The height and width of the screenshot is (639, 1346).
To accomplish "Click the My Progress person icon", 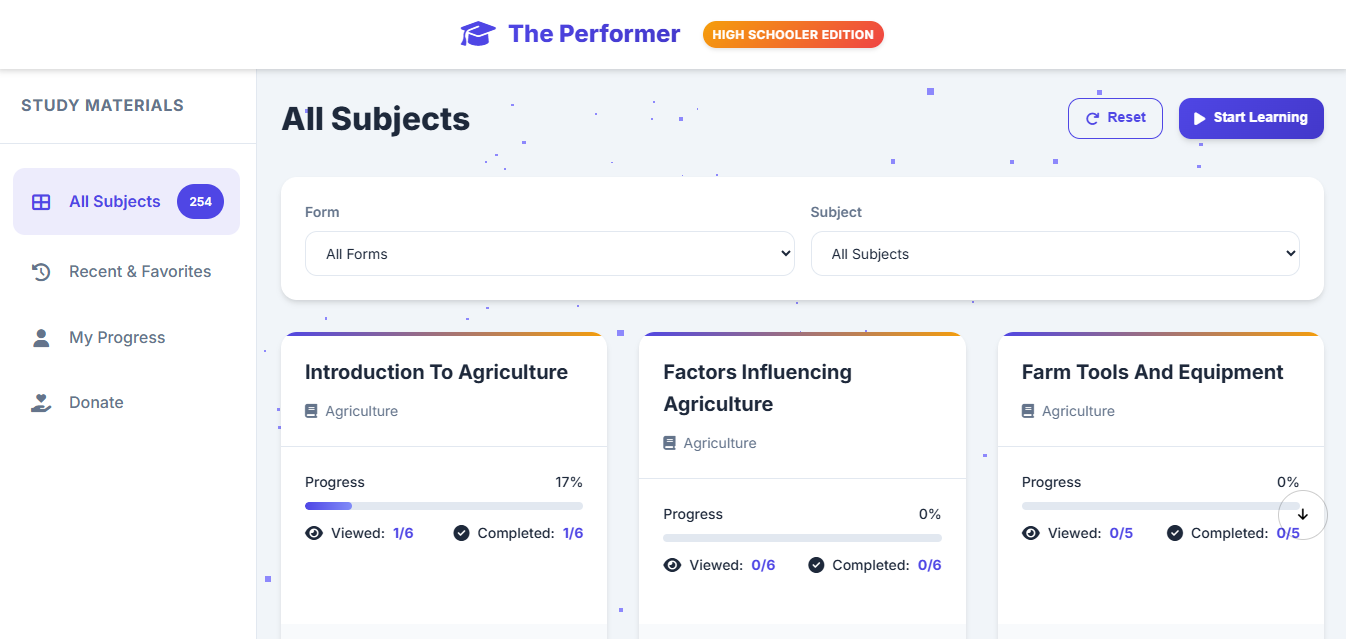I will click(41, 338).
